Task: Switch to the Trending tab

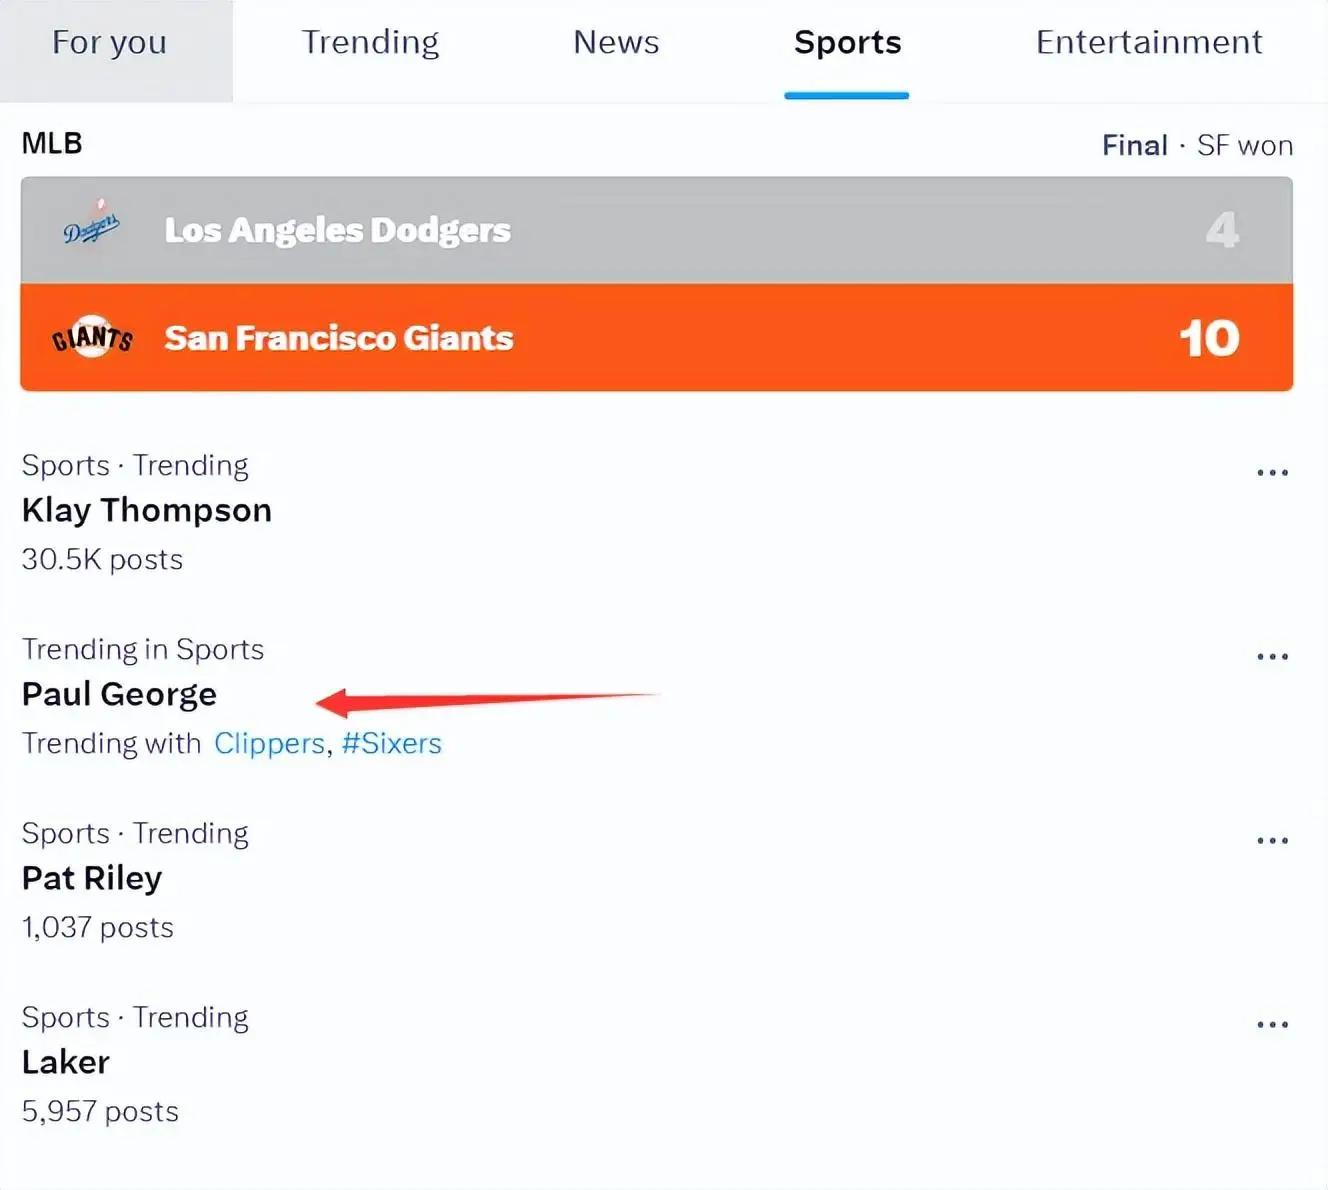Action: (x=370, y=43)
